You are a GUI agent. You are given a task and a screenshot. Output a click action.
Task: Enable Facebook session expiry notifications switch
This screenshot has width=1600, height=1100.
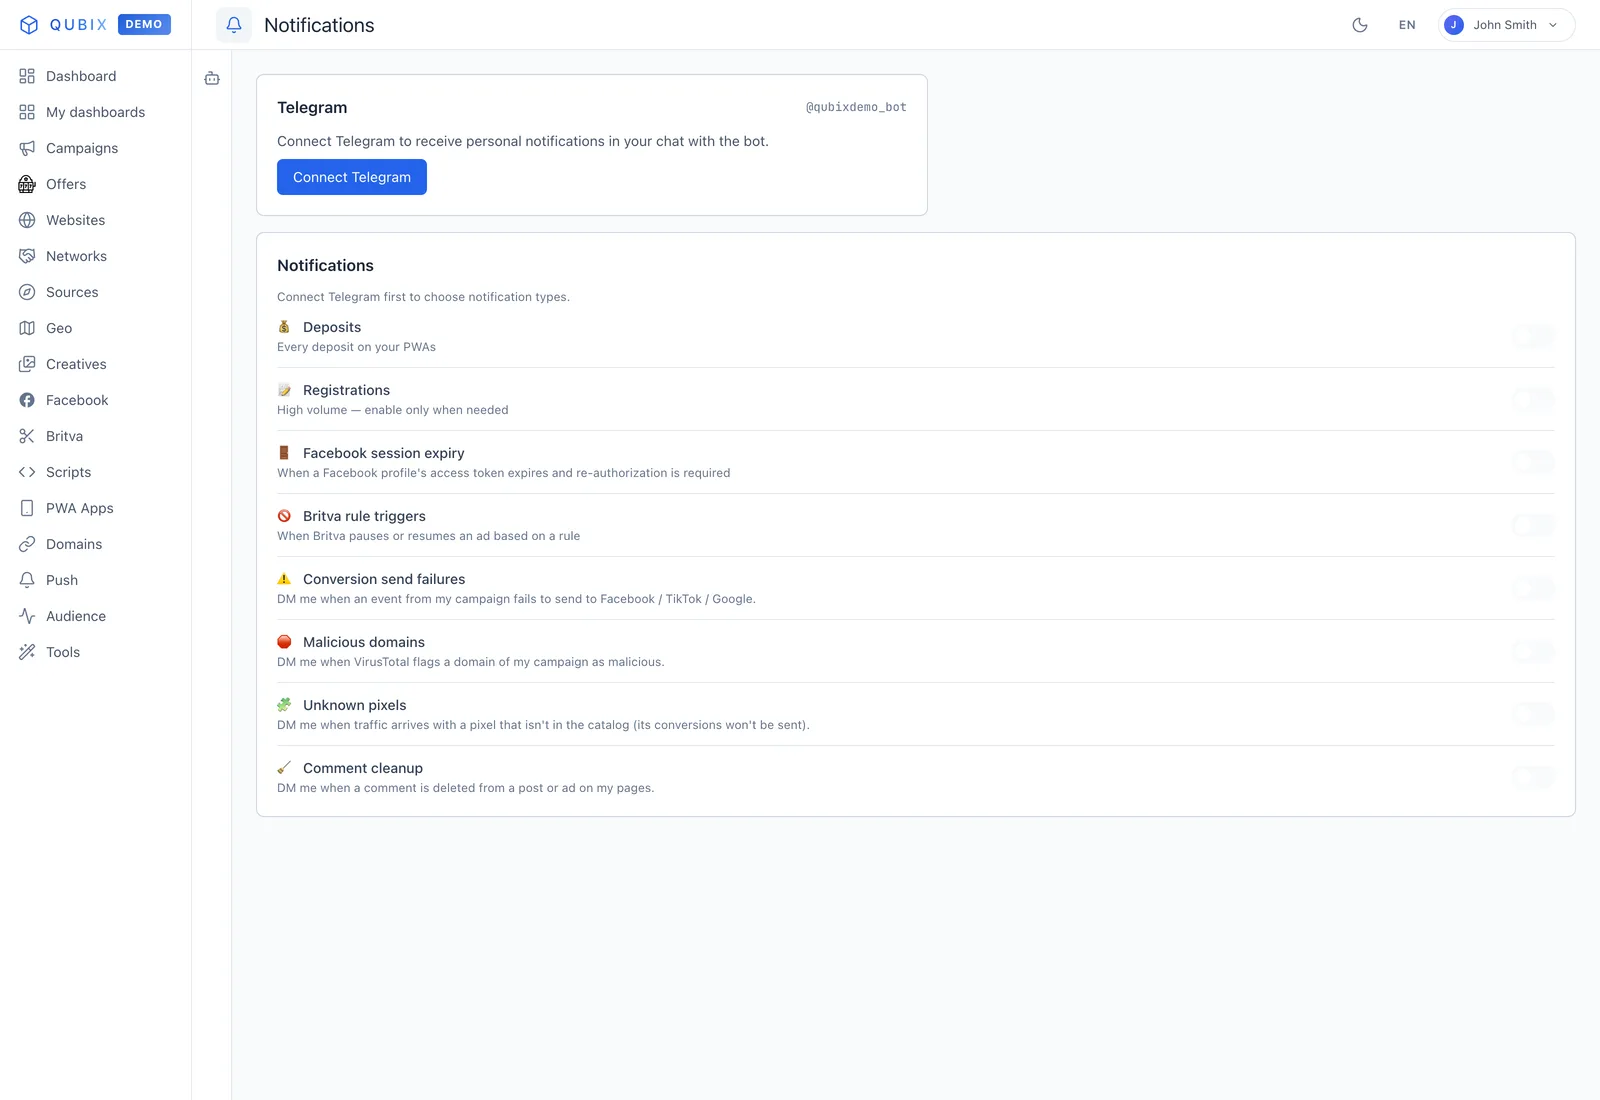pyautogui.click(x=1533, y=462)
